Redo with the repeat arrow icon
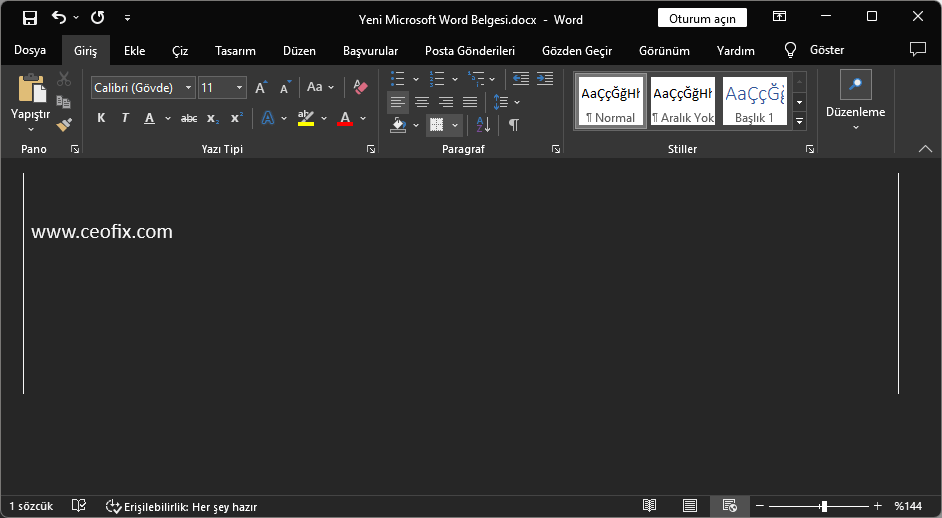Viewport: 942px width, 518px height. (97, 18)
